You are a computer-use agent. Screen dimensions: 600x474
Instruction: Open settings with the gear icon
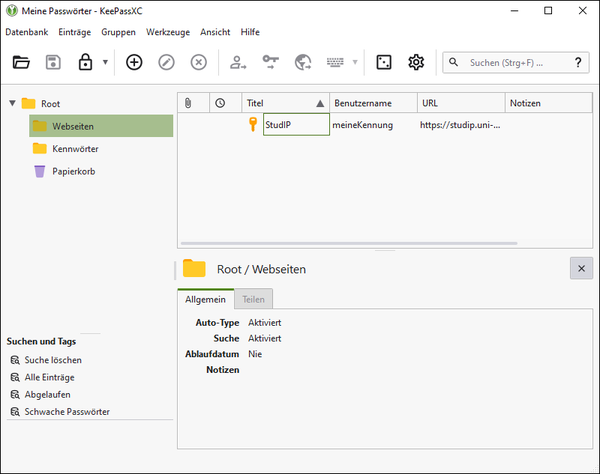coord(416,62)
